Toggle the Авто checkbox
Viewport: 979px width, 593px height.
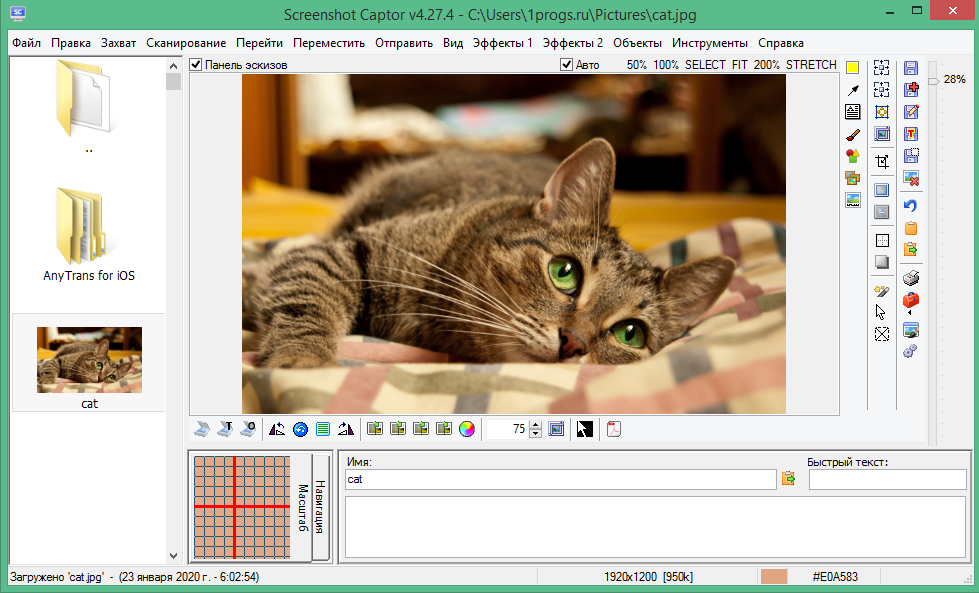pyautogui.click(x=567, y=65)
